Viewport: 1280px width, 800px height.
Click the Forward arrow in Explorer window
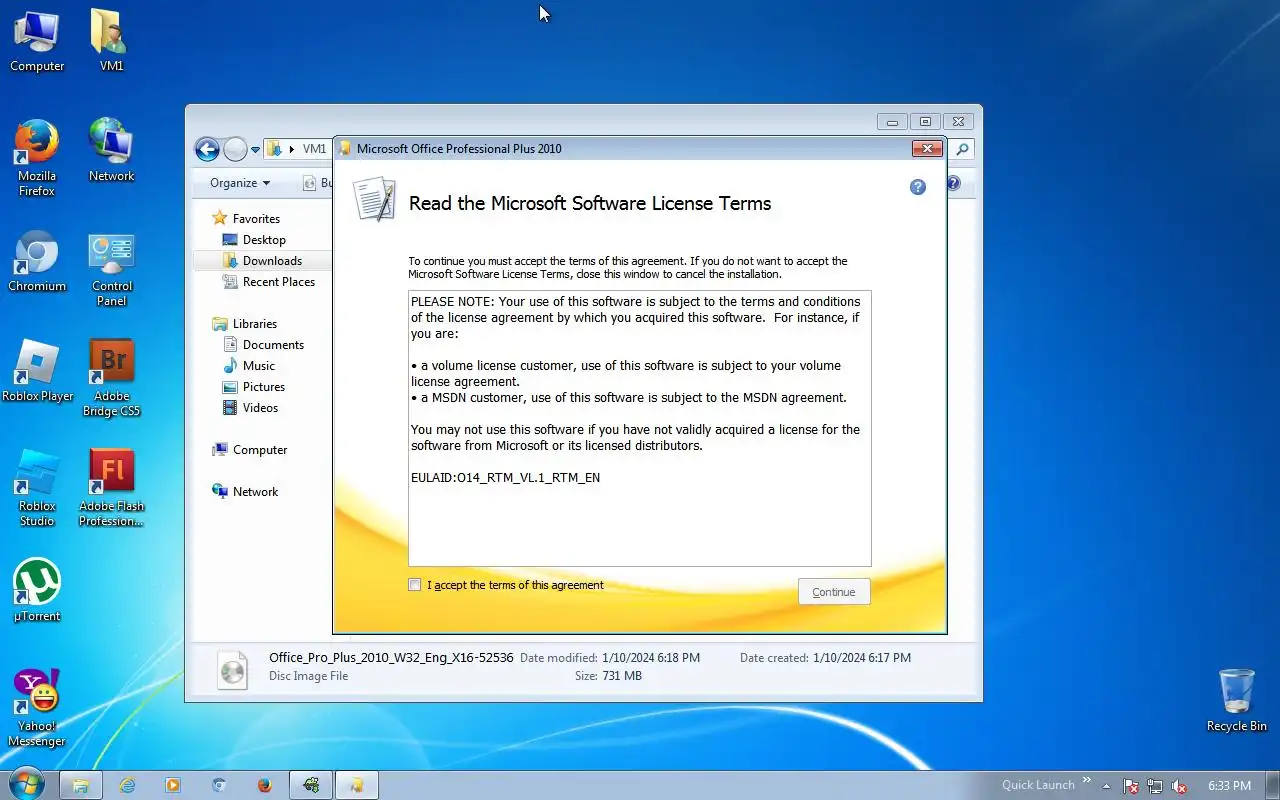tap(235, 149)
